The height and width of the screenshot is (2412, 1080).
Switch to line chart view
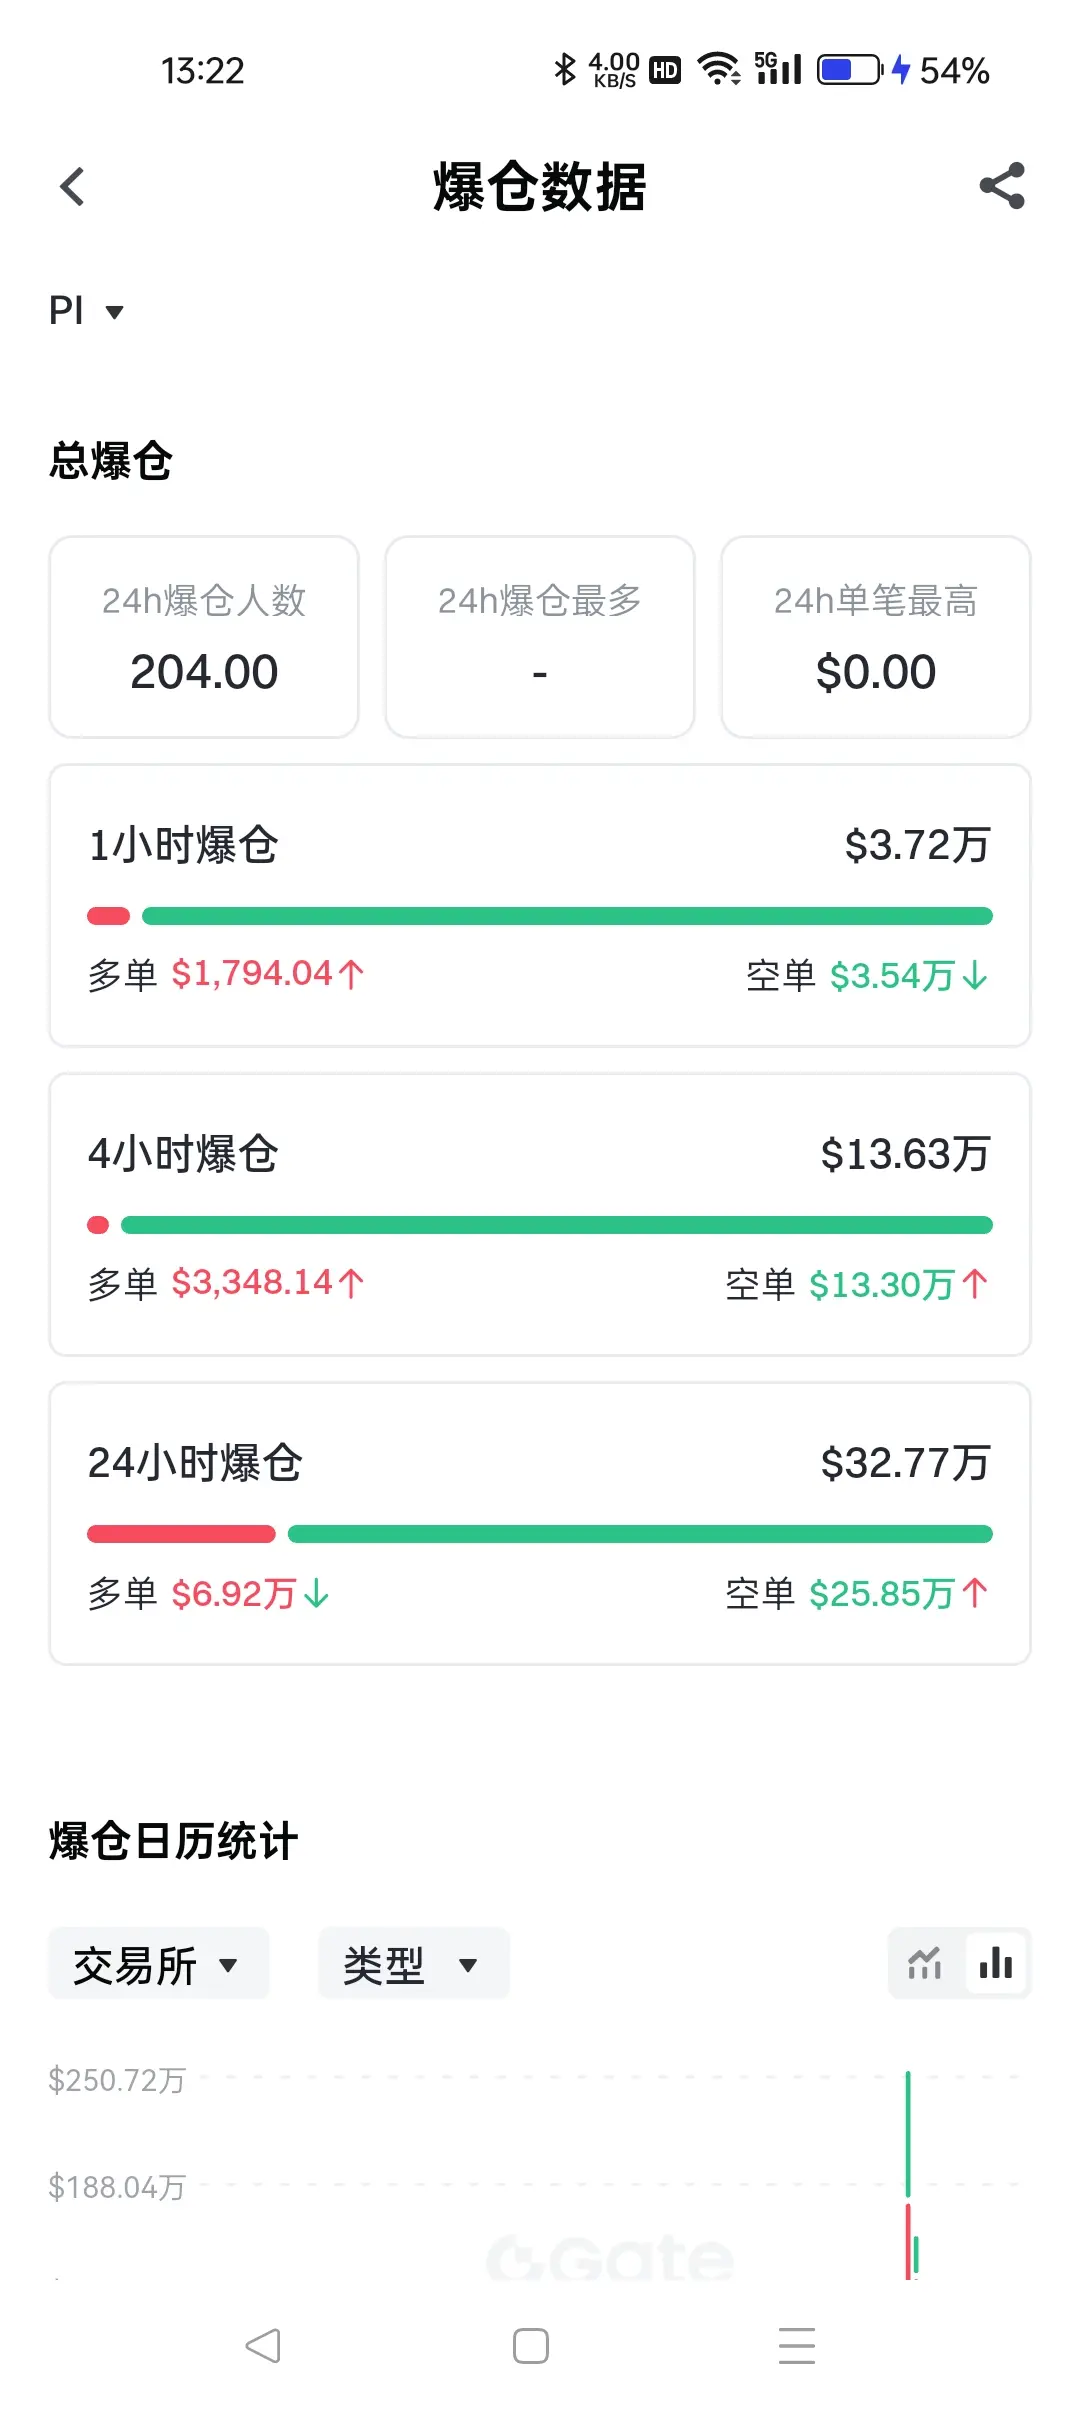pos(925,1964)
